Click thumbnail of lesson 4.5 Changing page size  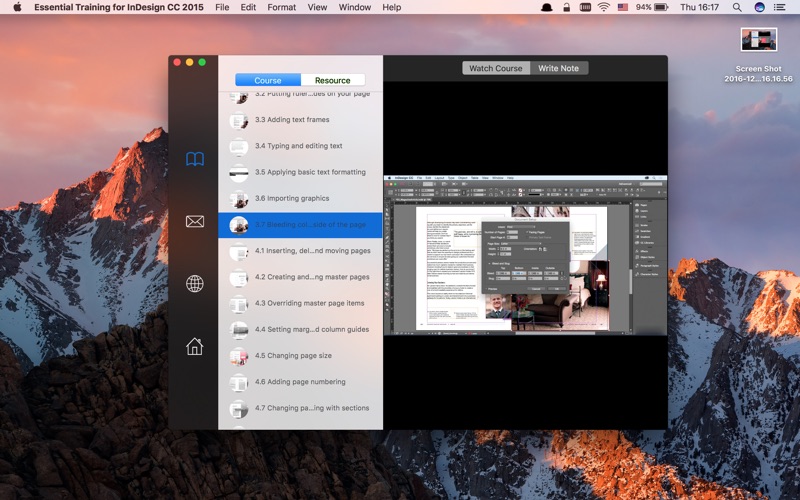(238, 356)
